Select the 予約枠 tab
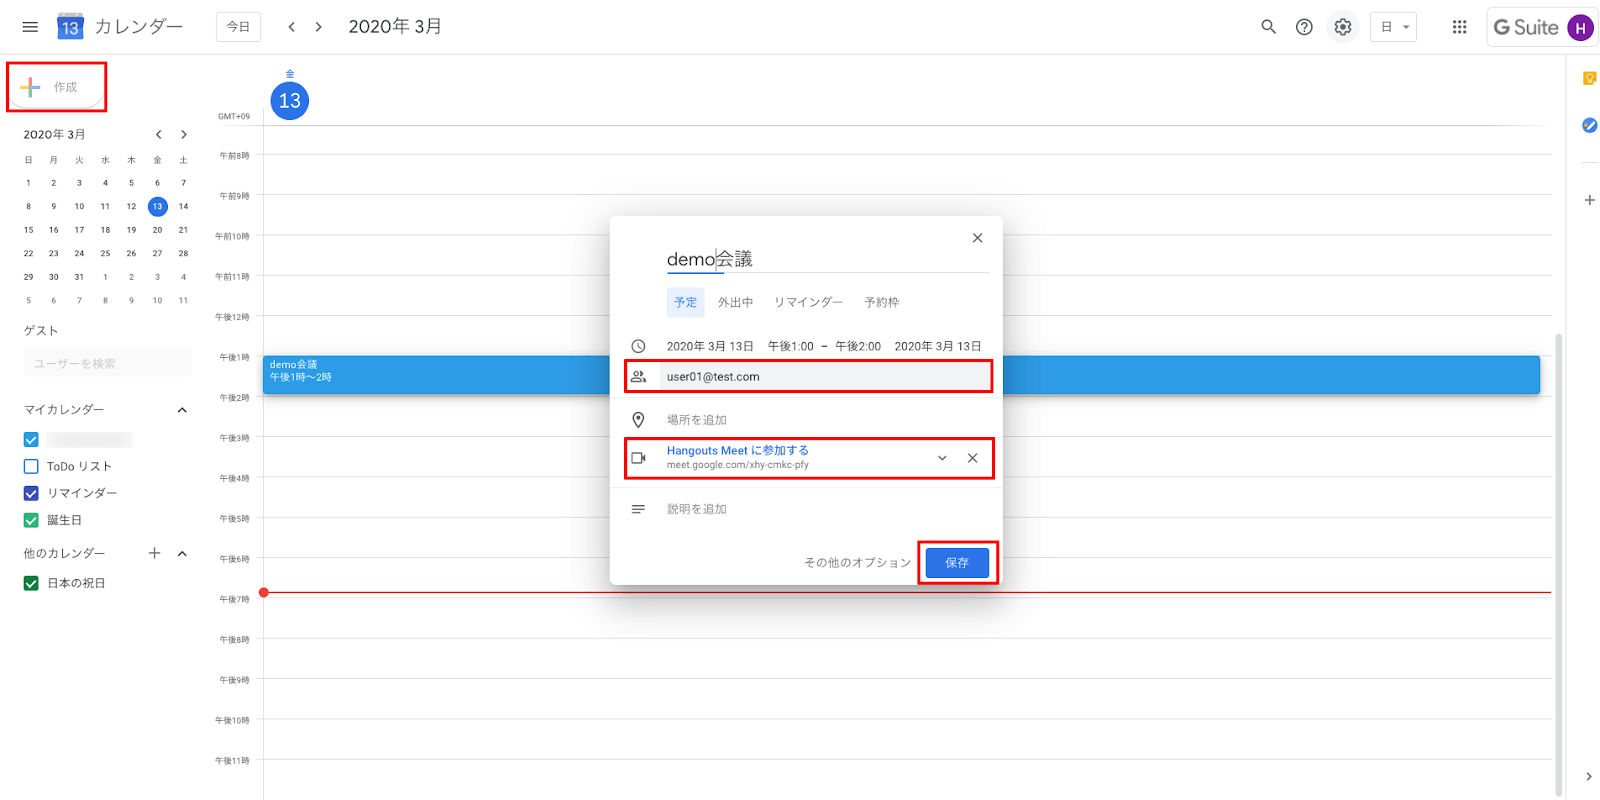Image resolution: width=1600 pixels, height=800 pixels. pos(881,302)
